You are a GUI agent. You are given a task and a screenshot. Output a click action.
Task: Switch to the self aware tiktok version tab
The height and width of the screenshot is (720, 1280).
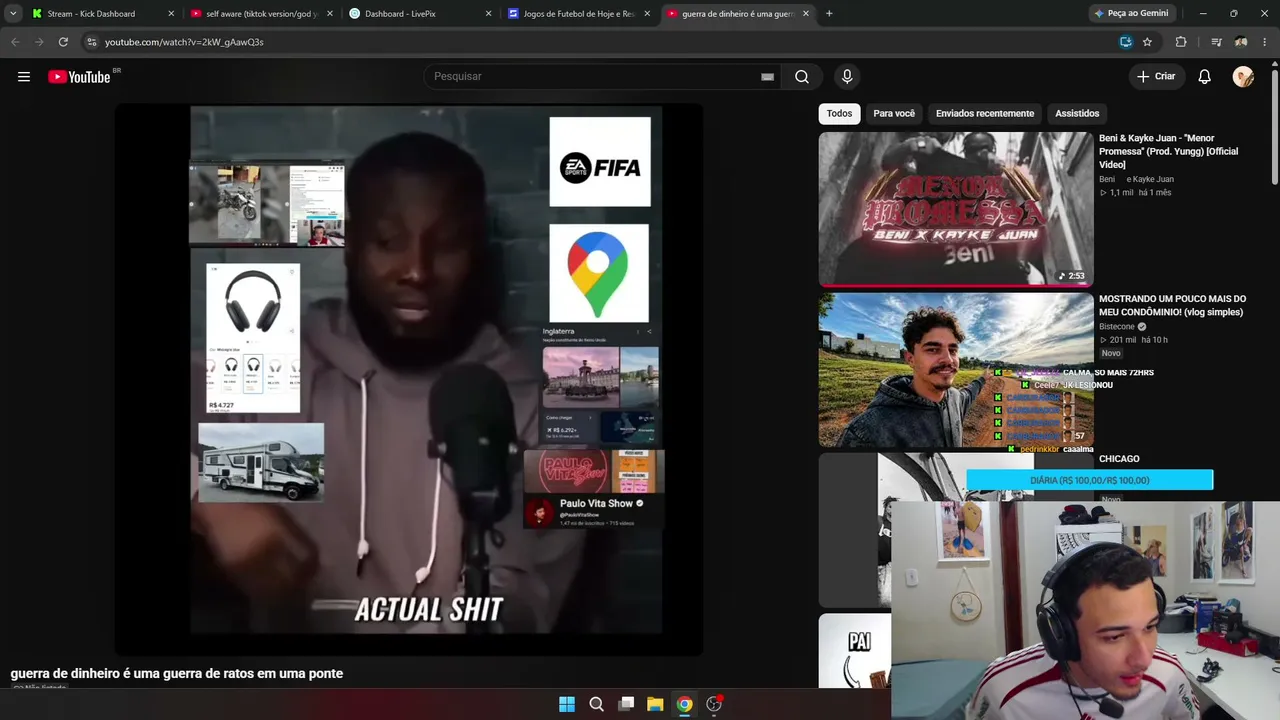coord(262,14)
